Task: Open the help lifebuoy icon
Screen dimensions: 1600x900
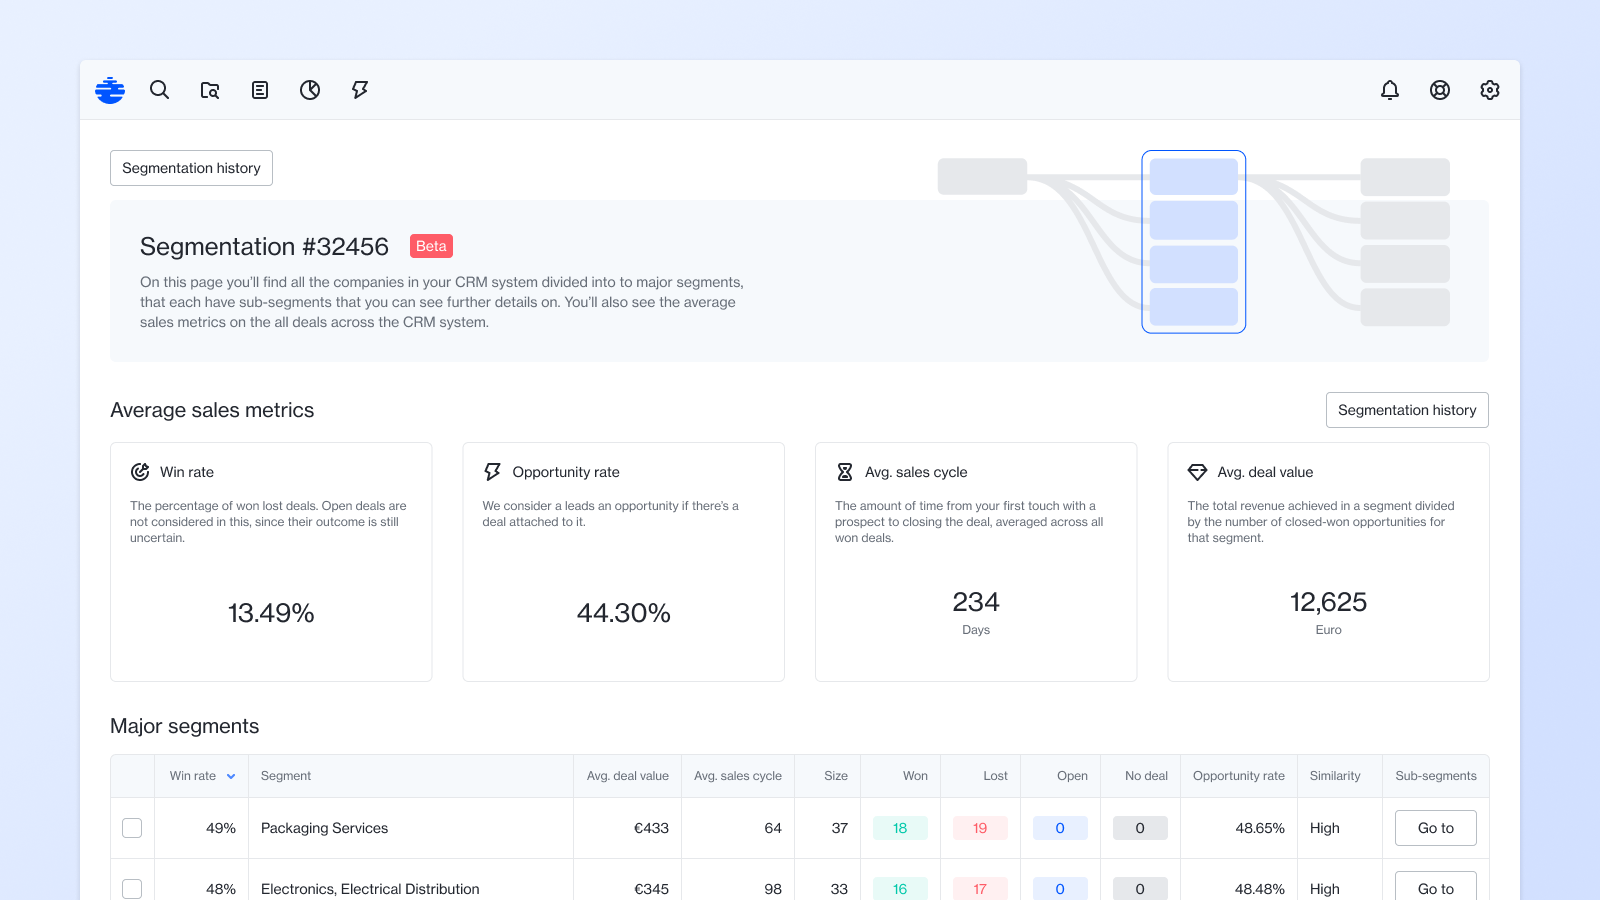Action: click(x=1440, y=90)
